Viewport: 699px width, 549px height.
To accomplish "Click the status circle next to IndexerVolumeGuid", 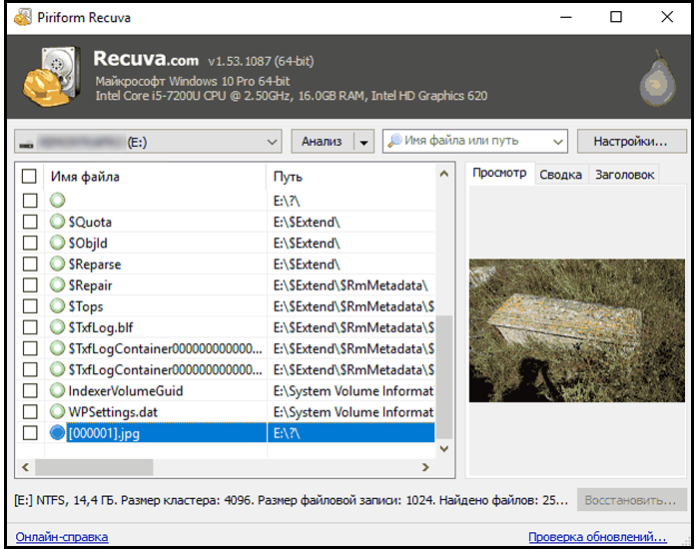I will coord(58,390).
